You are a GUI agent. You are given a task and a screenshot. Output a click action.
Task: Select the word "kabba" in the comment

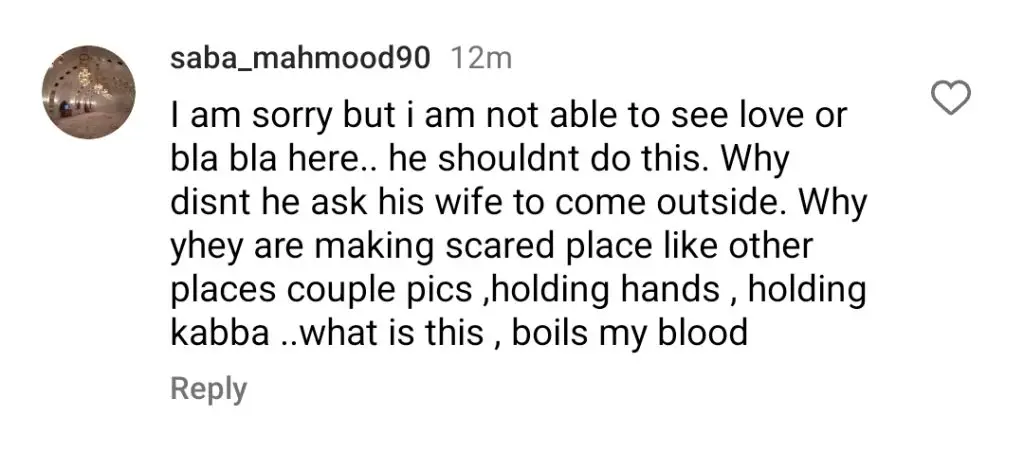tap(220, 333)
